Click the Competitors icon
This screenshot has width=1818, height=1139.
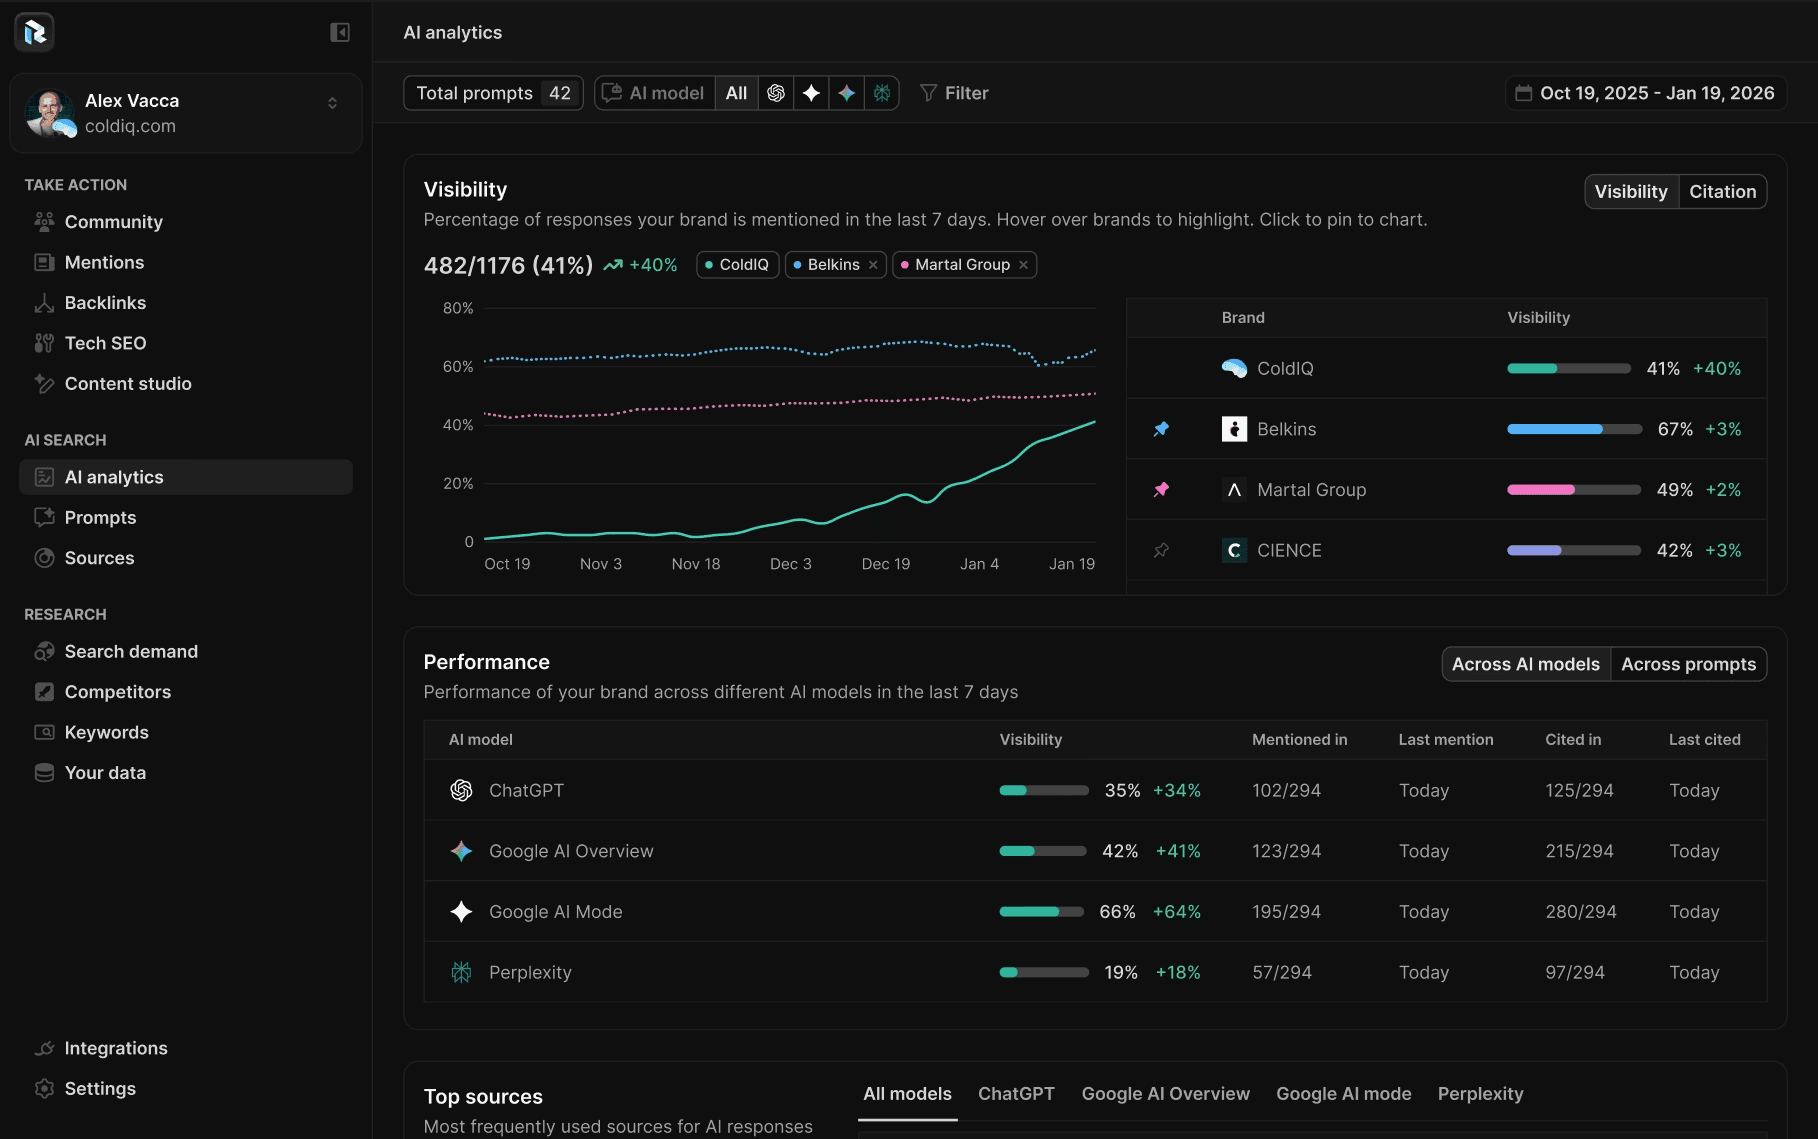pyautogui.click(x=44, y=692)
